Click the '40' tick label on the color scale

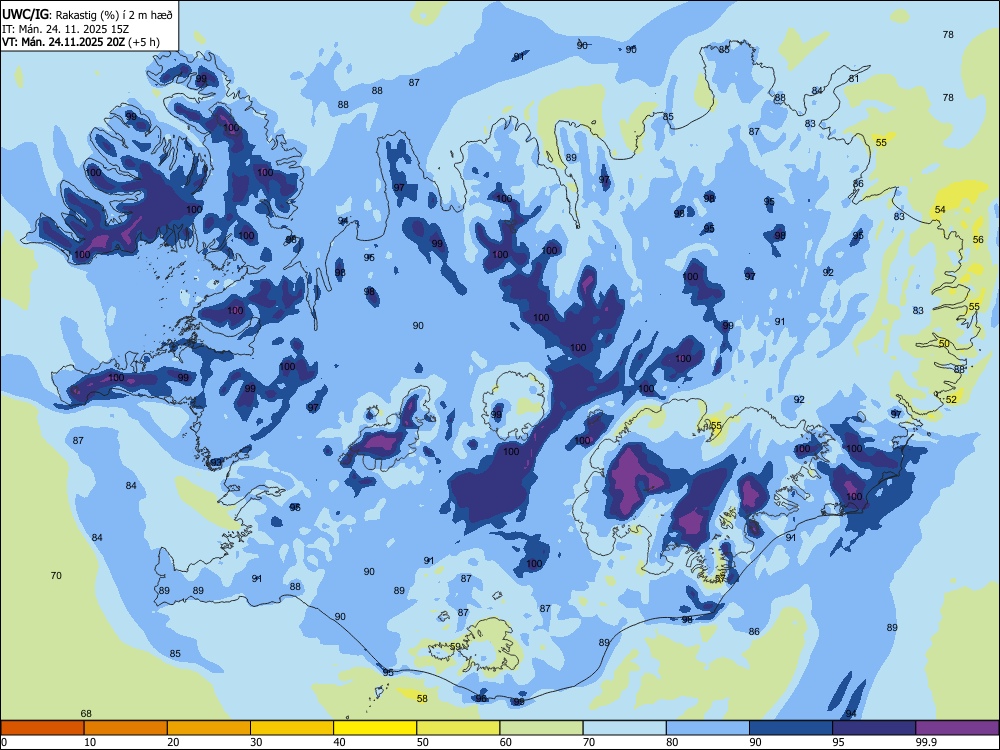339,742
